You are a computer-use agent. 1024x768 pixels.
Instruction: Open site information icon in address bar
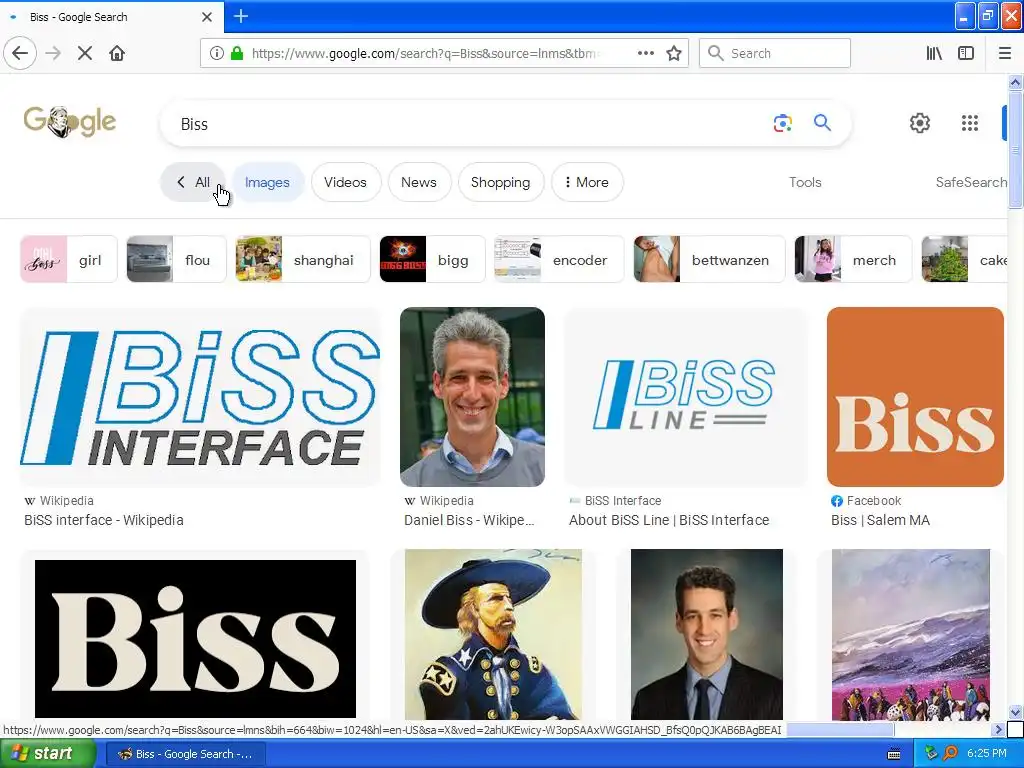click(x=217, y=53)
